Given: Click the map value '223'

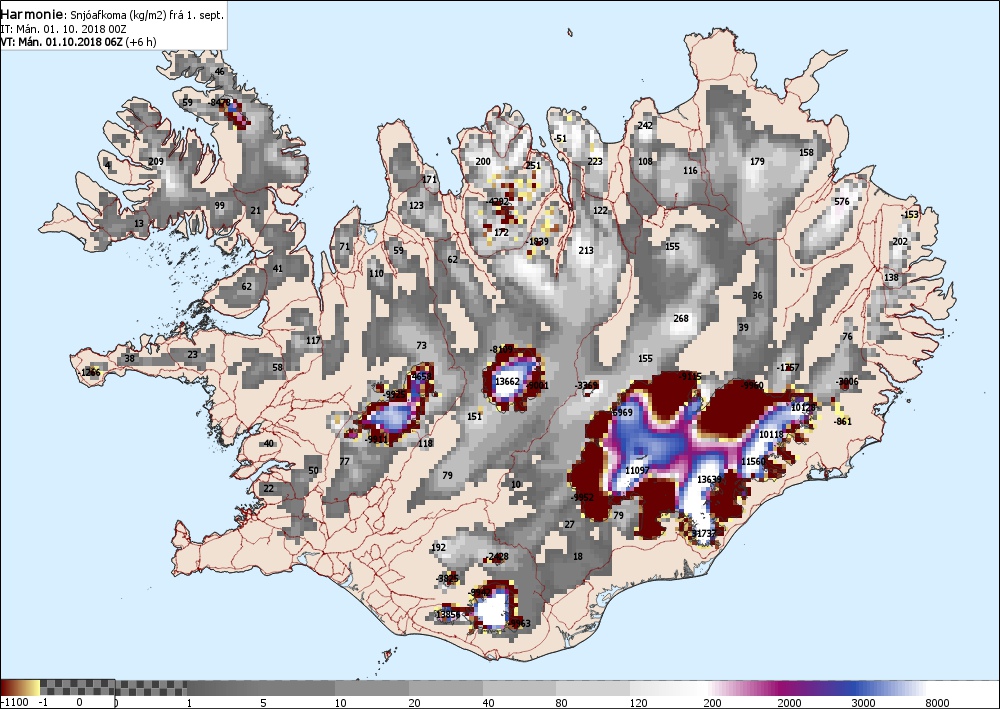Looking at the screenshot, I should point(595,161).
